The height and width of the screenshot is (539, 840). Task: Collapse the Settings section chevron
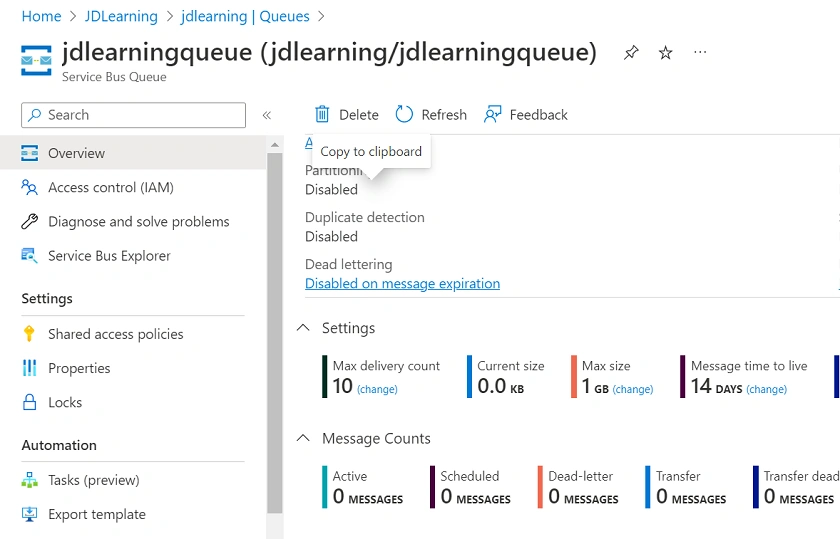[x=303, y=327]
